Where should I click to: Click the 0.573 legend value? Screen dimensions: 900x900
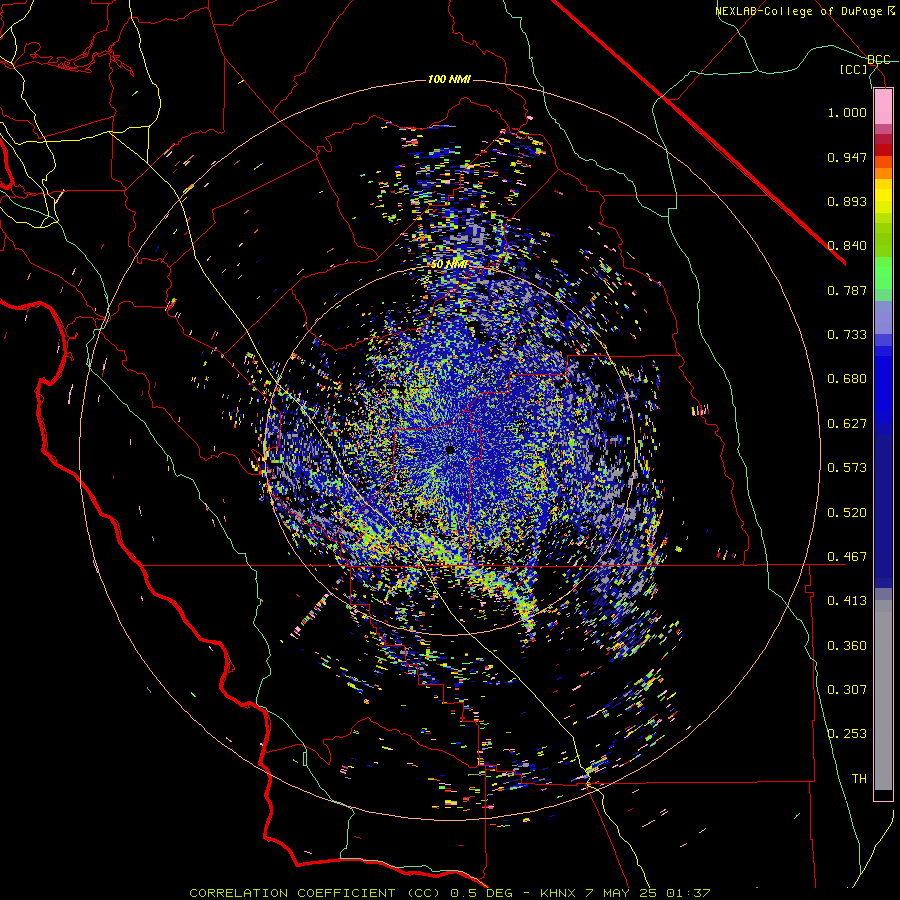847,468
